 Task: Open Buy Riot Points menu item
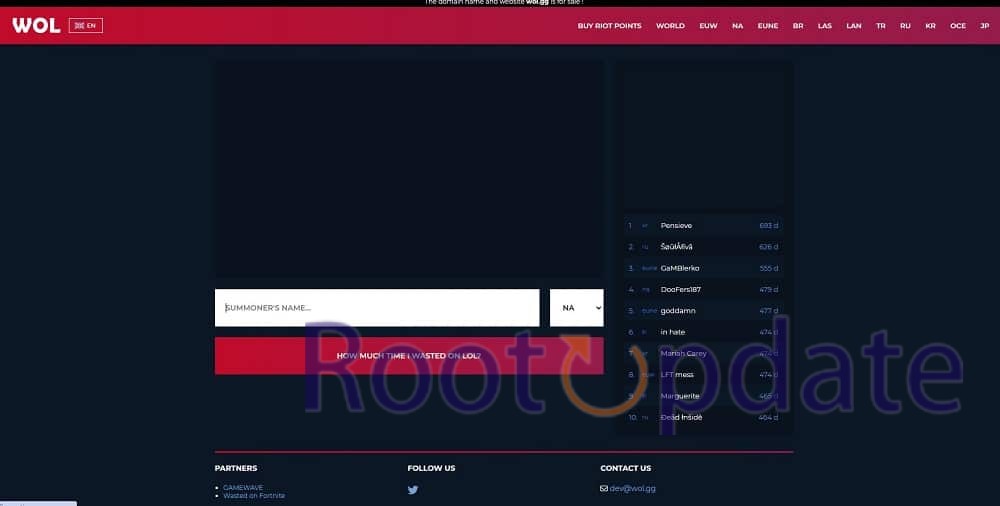pyautogui.click(x=609, y=26)
